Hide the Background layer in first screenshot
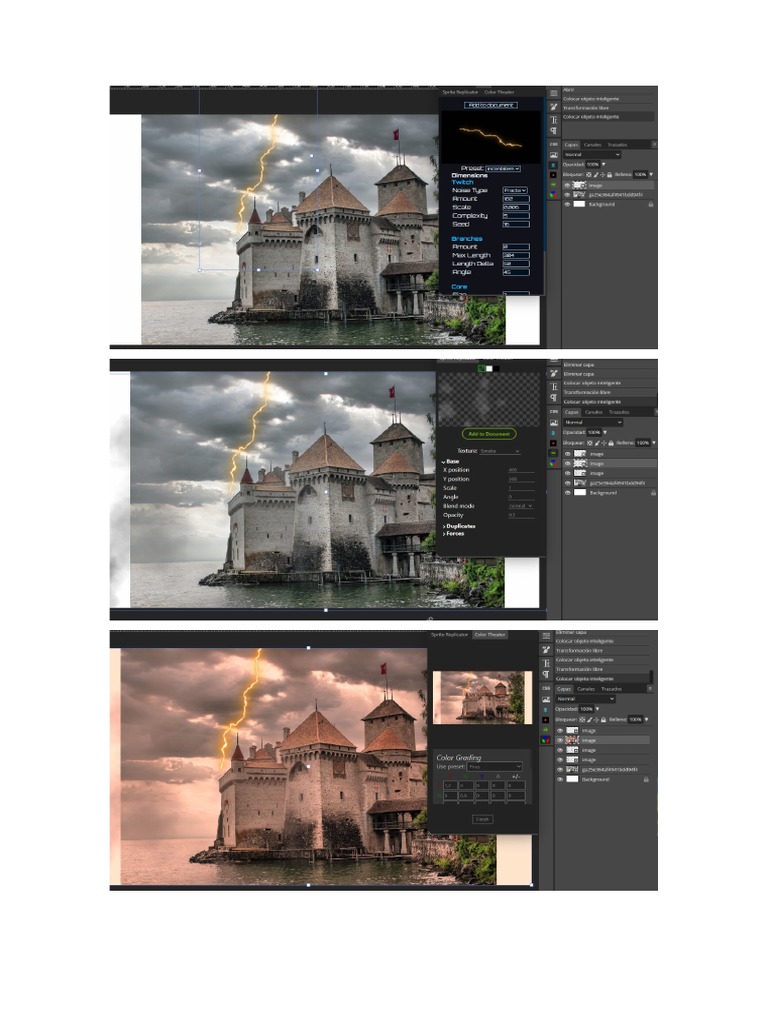768x1024 pixels. coord(567,204)
